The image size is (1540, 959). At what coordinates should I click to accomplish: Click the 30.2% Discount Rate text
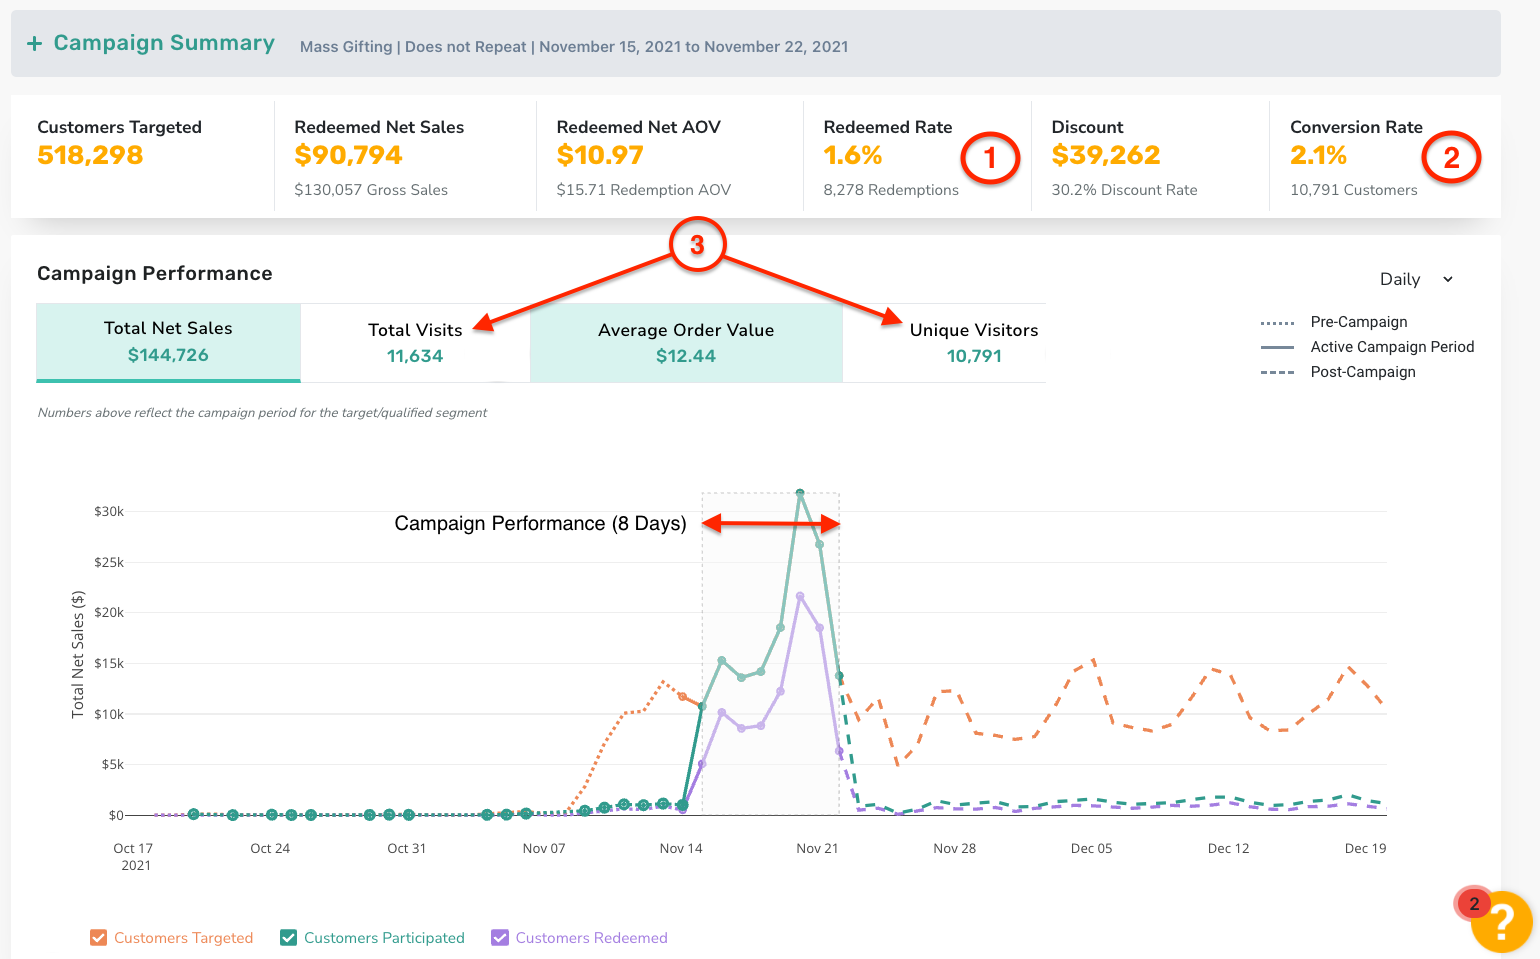tap(1124, 190)
